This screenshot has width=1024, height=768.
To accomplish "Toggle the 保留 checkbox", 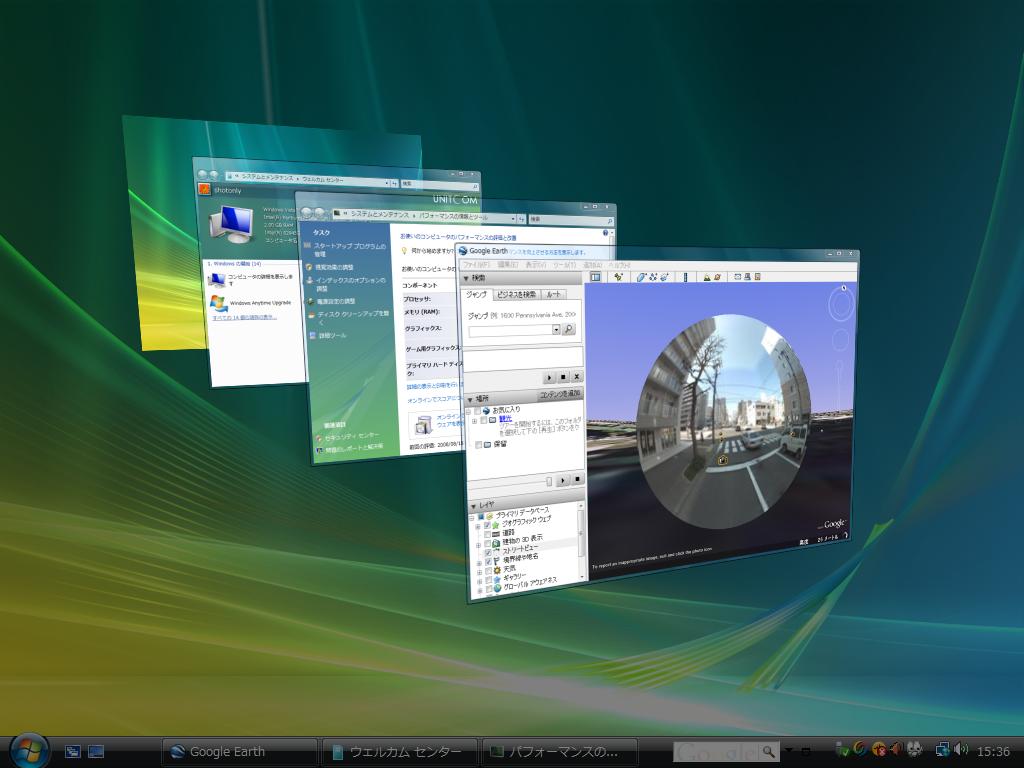I will click(479, 445).
